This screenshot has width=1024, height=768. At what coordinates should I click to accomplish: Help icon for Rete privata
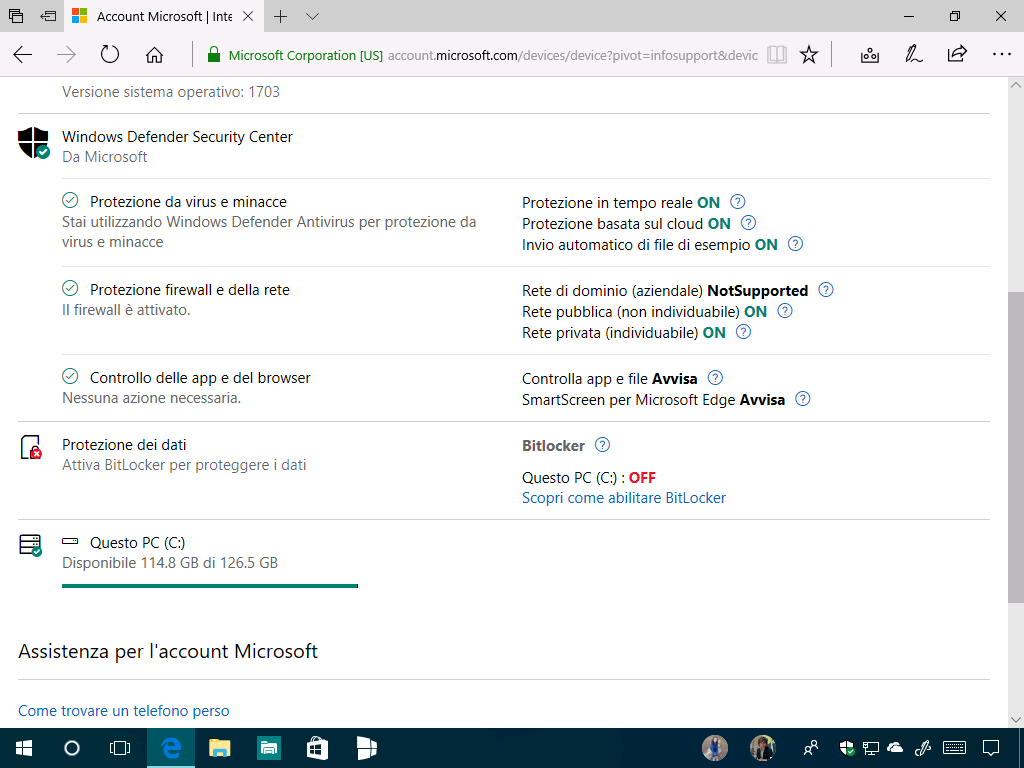coord(743,332)
